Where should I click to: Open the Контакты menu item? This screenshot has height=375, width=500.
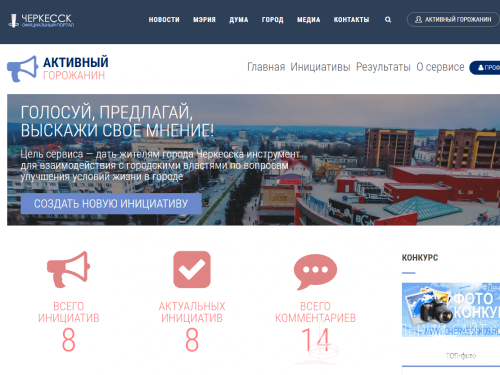coord(351,20)
